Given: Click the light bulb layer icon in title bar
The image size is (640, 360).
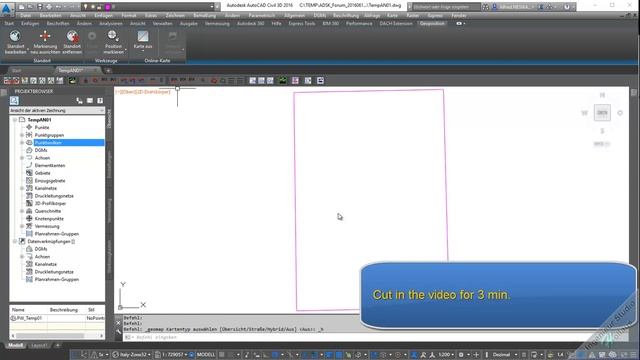Looking at the screenshot, I should coord(85,7).
